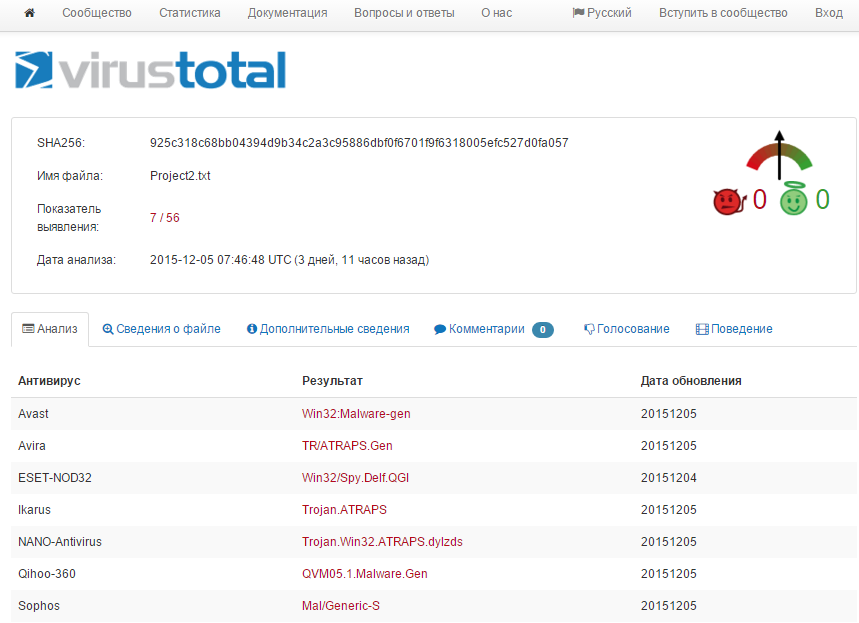Click the Вход login link
Viewport: 859px width, 623px height.
tap(828, 13)
